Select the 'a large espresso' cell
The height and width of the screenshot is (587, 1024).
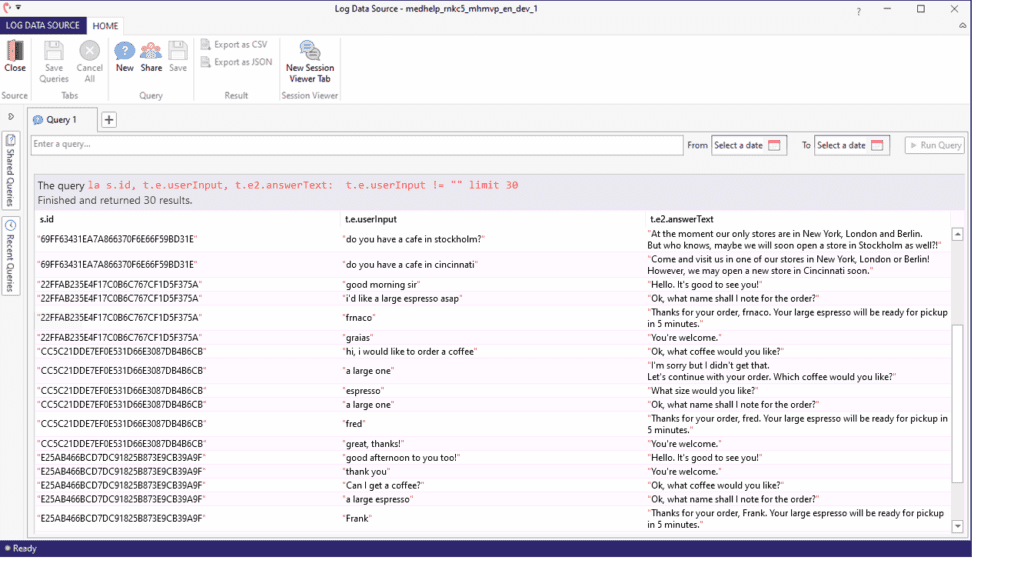coord(378,500)
